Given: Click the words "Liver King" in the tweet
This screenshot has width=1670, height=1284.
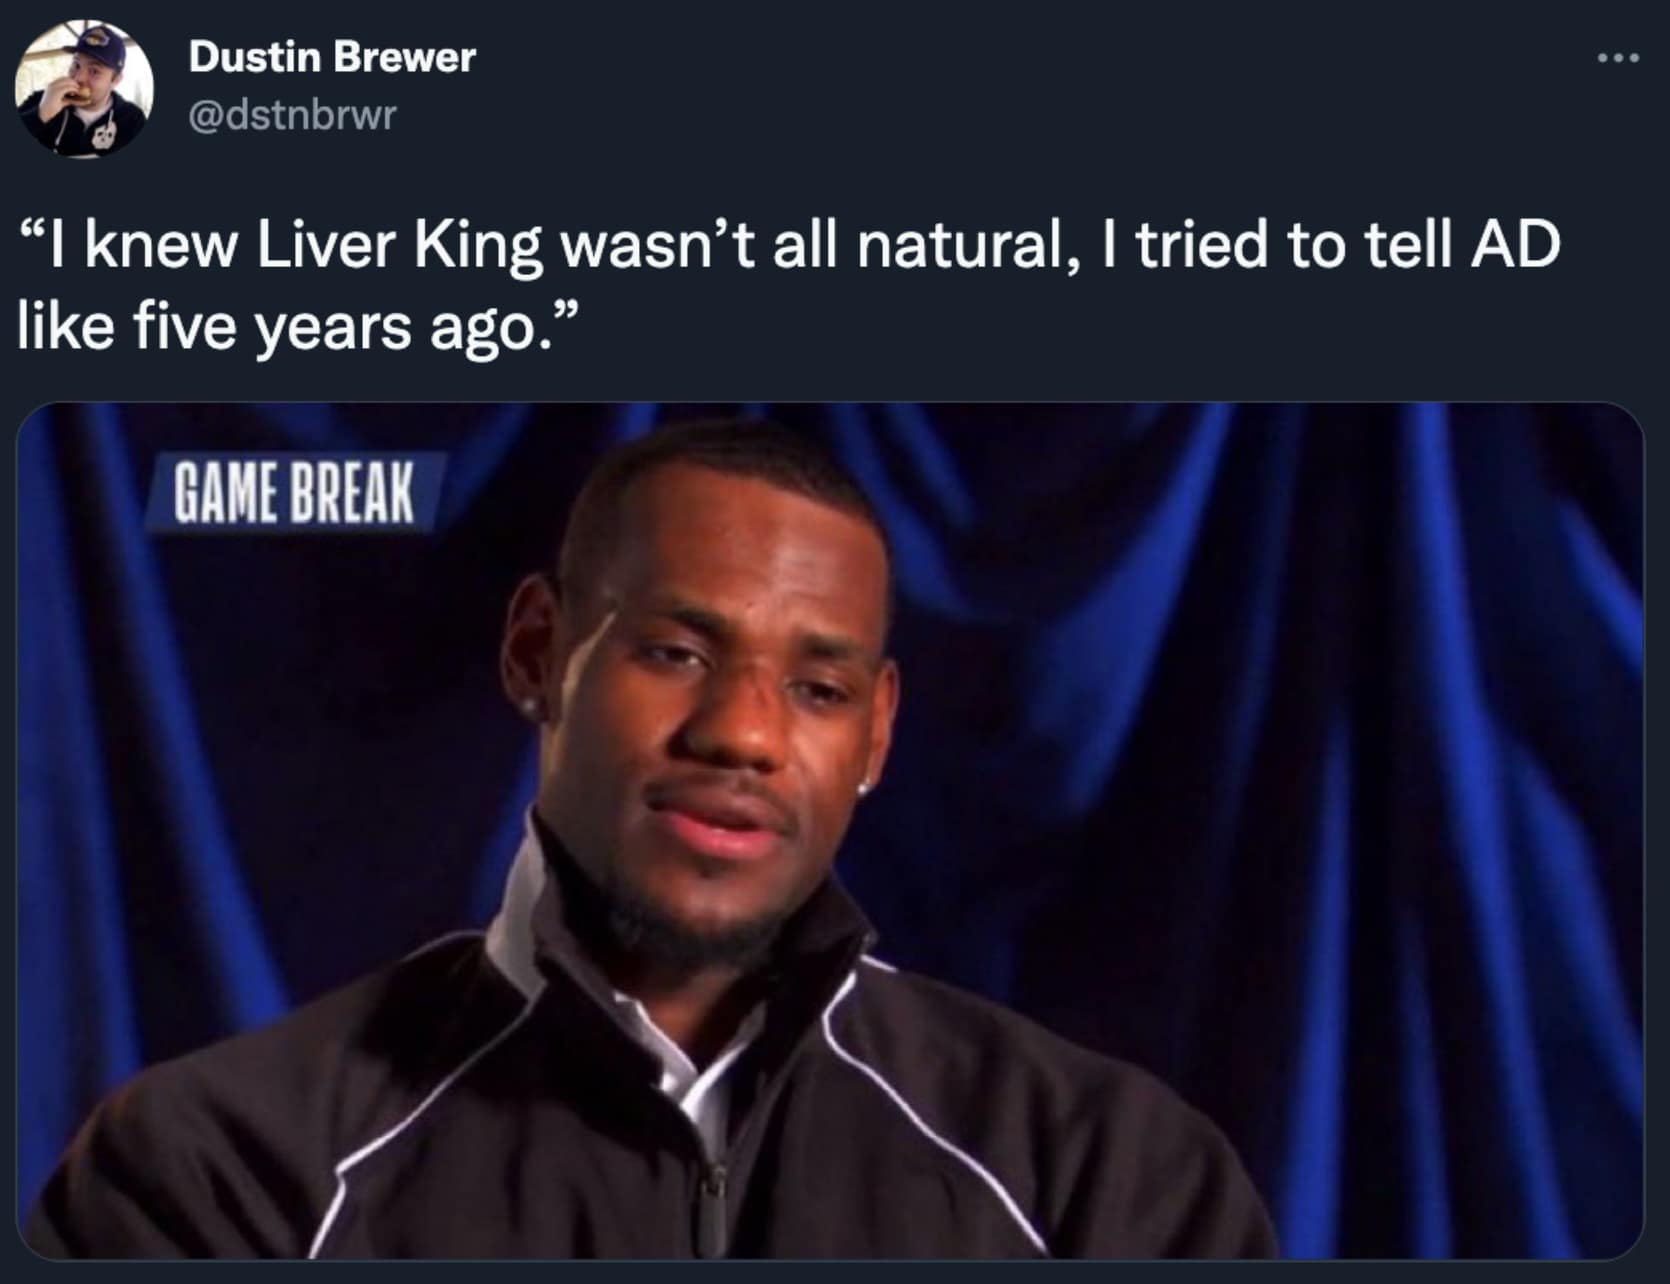Looking at the screenshot, I should (398, 245).
